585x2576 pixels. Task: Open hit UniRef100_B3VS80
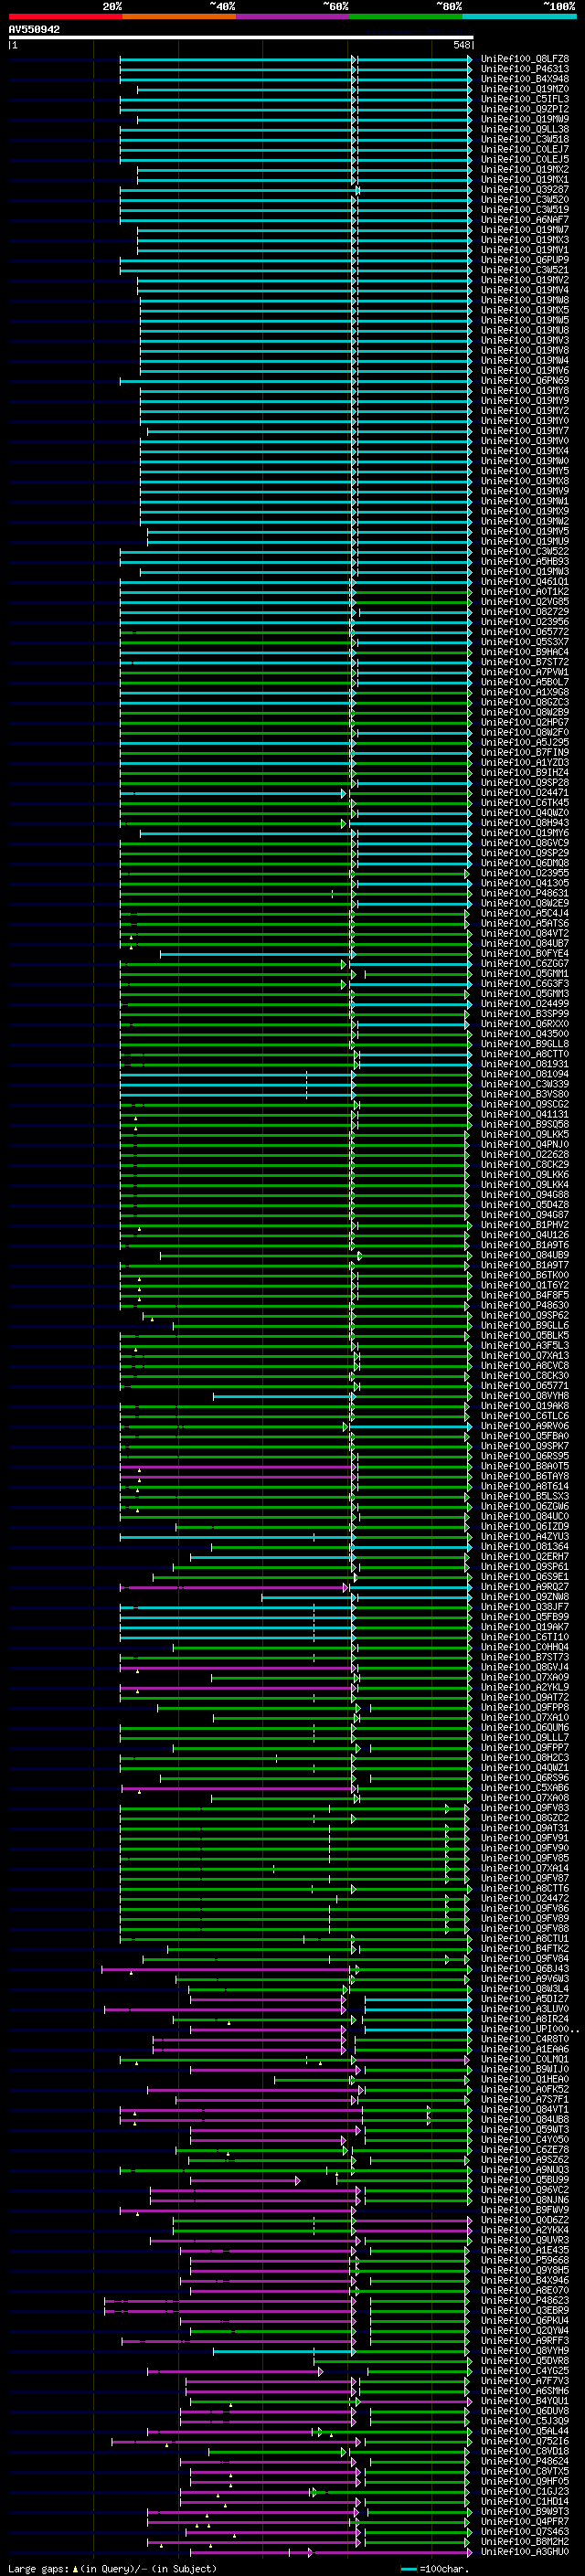524,1094
